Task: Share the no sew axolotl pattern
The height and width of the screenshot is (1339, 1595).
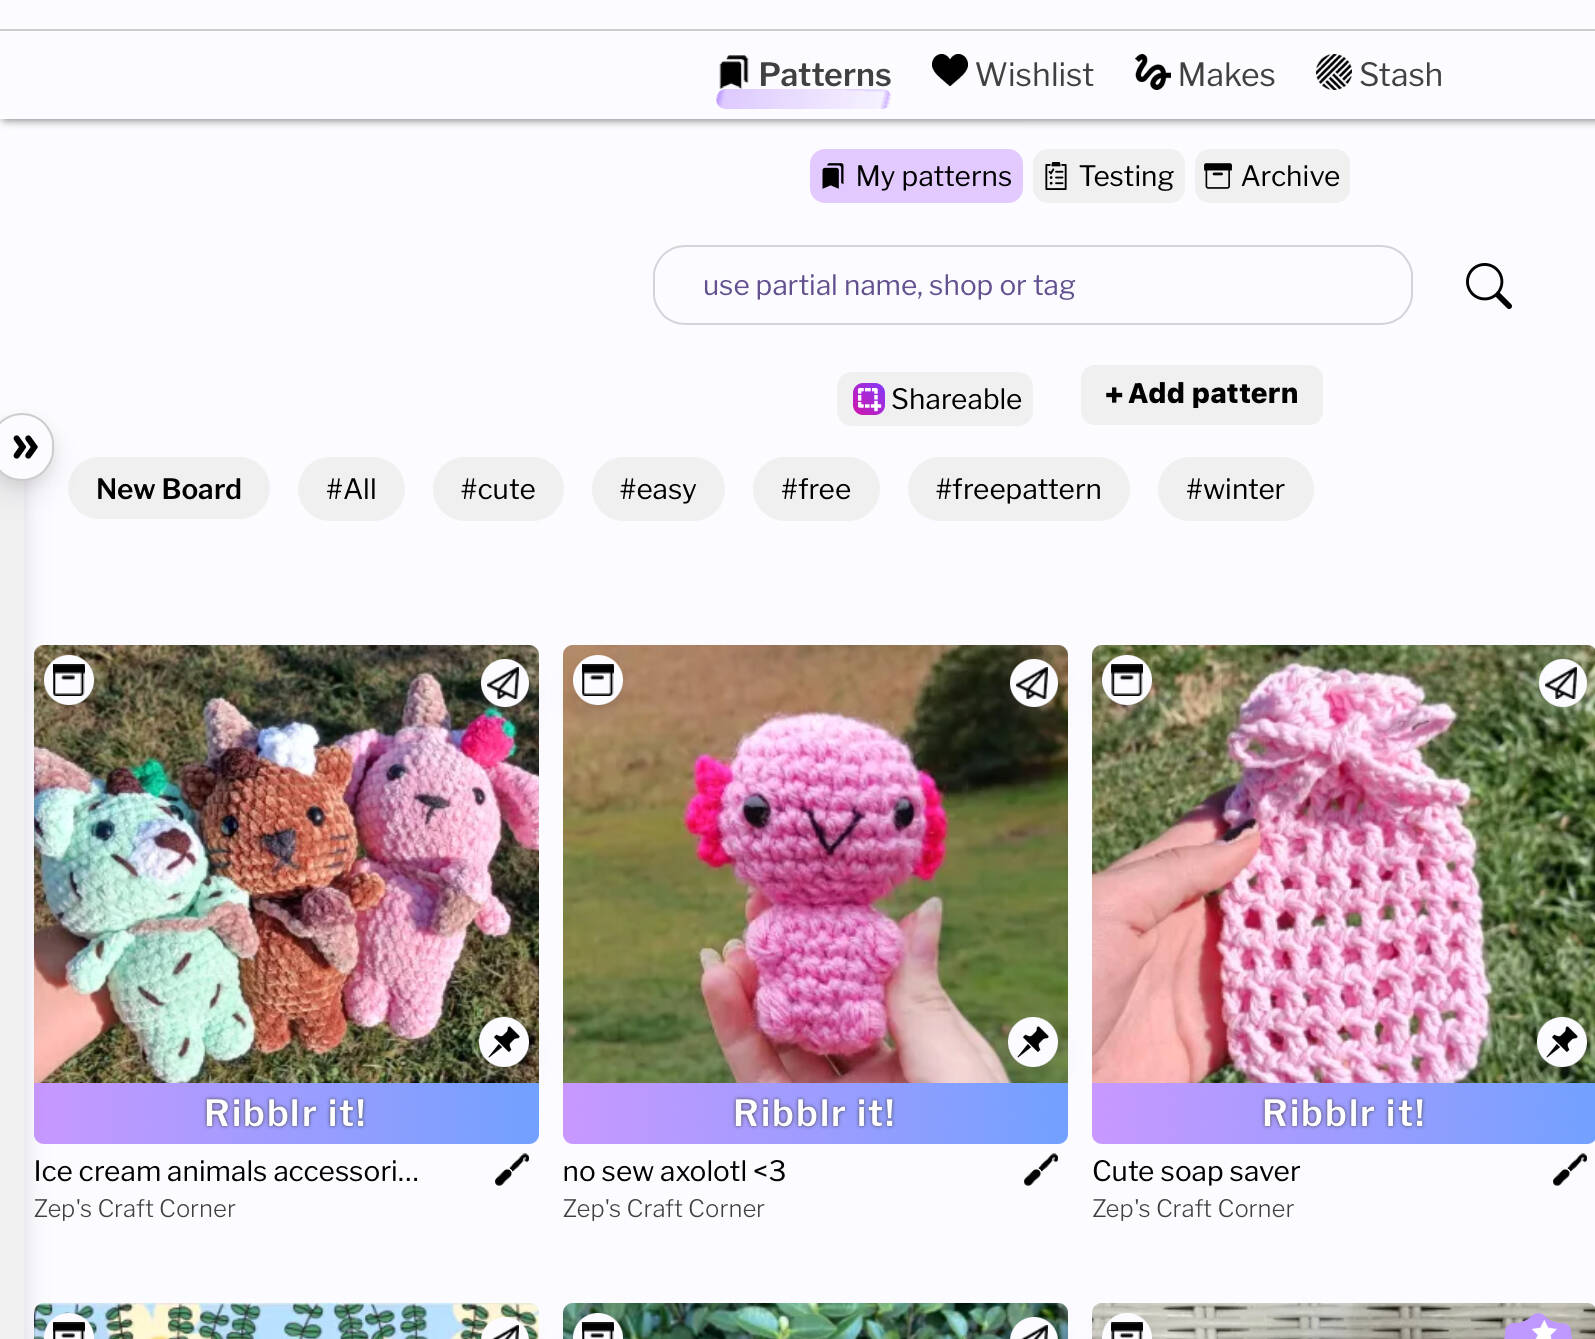Action: 1033,684
